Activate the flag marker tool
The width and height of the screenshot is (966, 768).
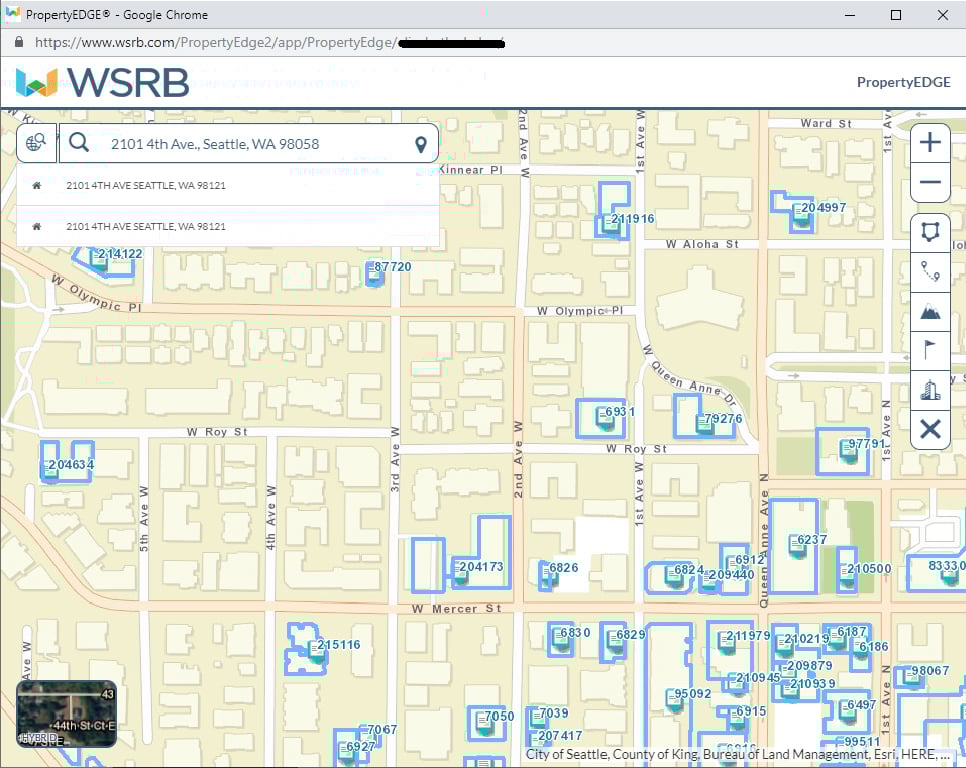[x=930, y=350]
